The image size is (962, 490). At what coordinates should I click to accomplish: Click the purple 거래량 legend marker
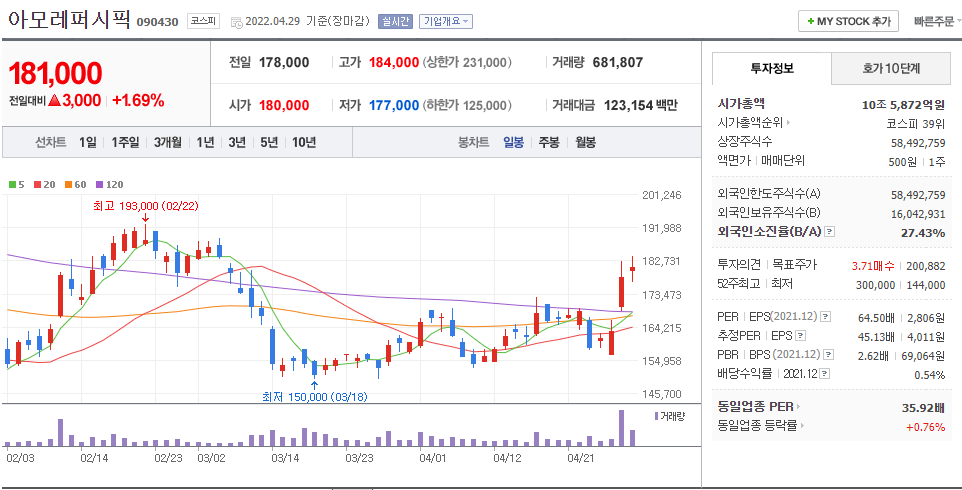coord(656,416)
